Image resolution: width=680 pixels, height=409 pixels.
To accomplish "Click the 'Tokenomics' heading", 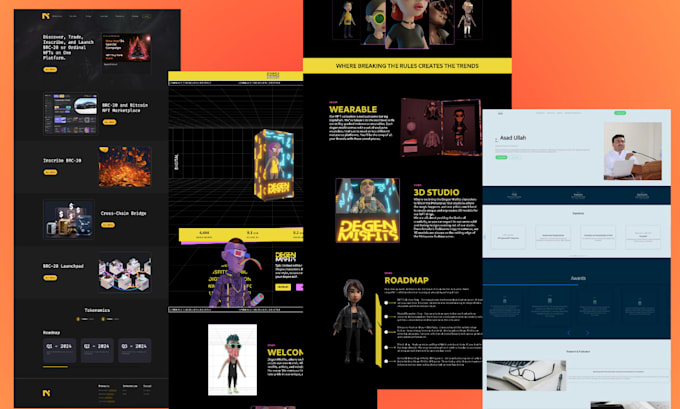I will (x=97, y=310).
